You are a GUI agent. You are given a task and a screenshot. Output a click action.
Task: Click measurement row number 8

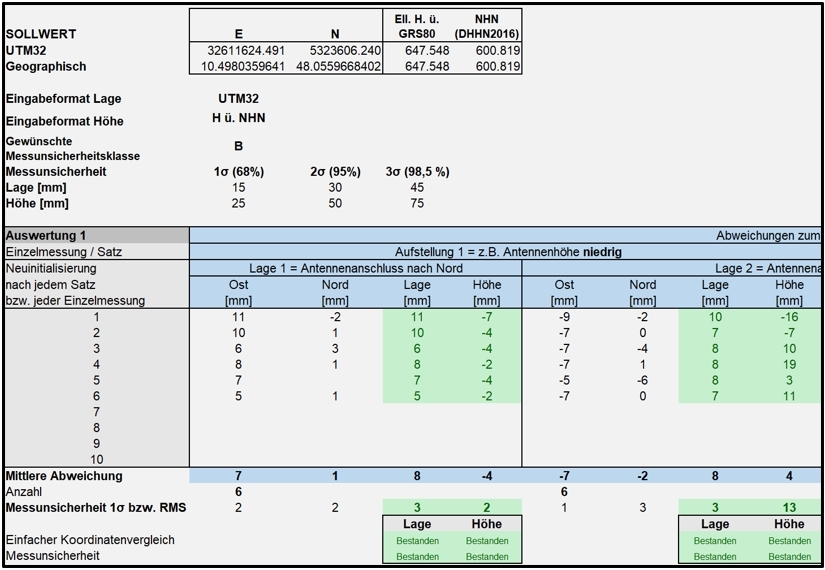tap(97, 428)
